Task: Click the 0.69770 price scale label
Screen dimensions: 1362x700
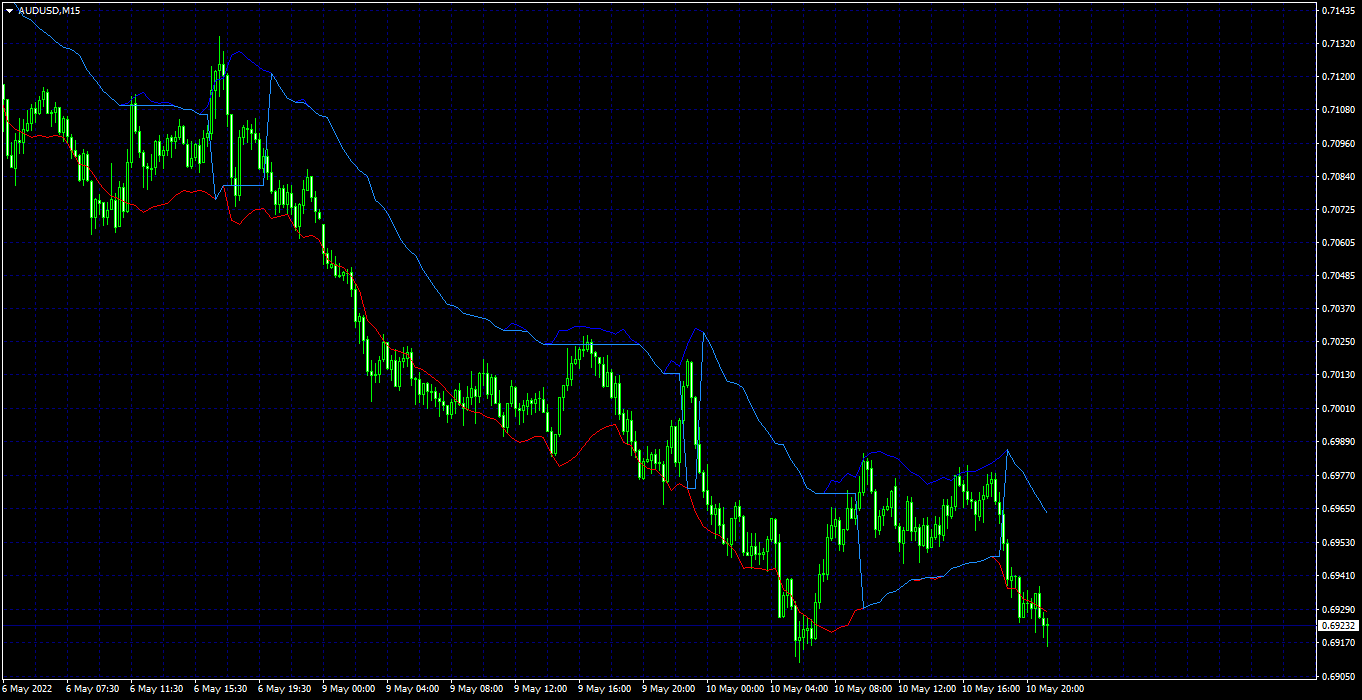Action: [1338, 475]
